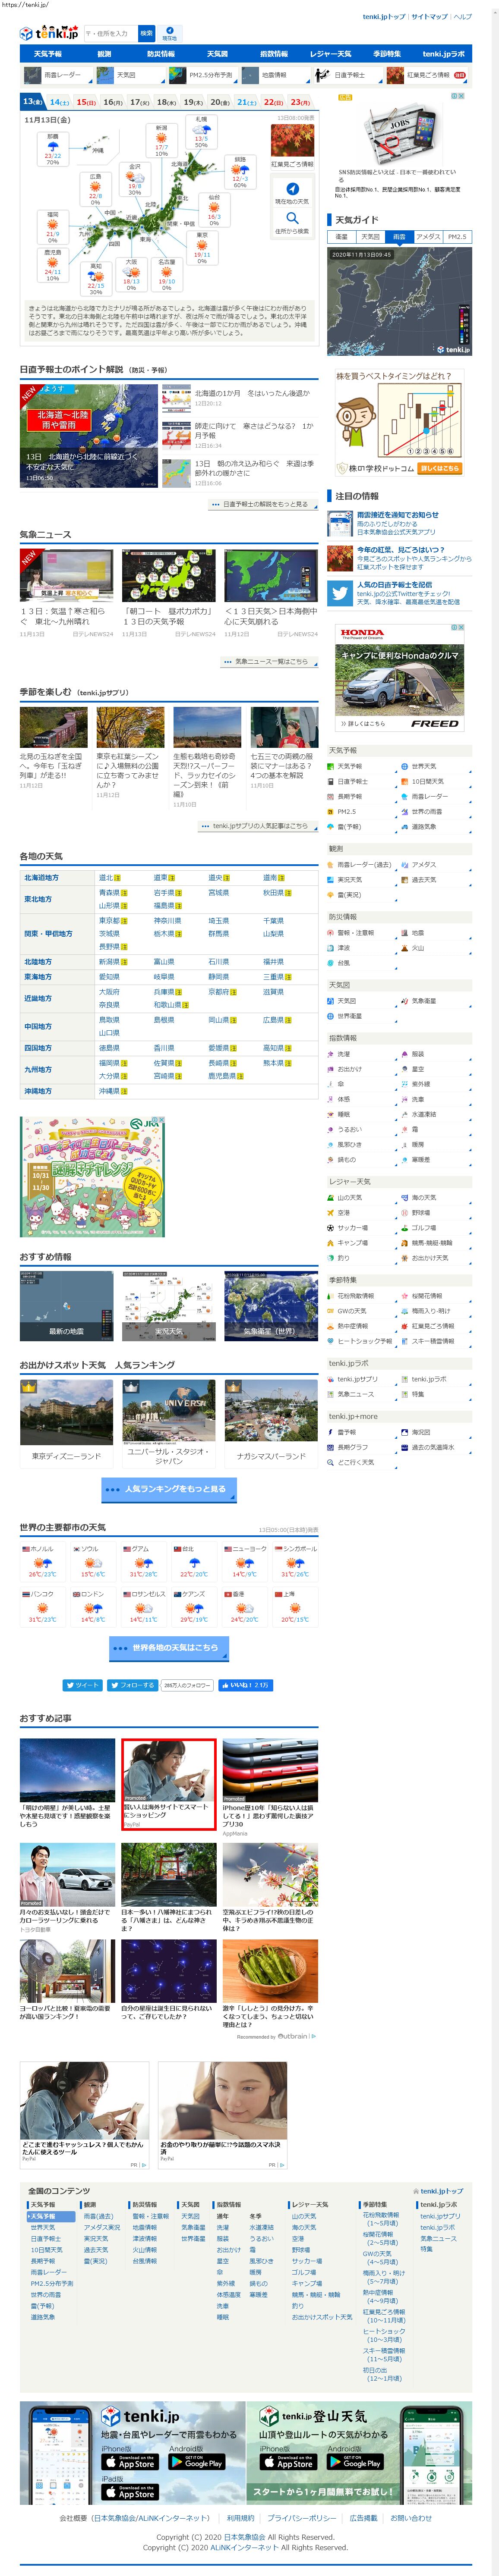Click the address search magnifier icon
The image size is (499, 2576).
coord(292,217)
